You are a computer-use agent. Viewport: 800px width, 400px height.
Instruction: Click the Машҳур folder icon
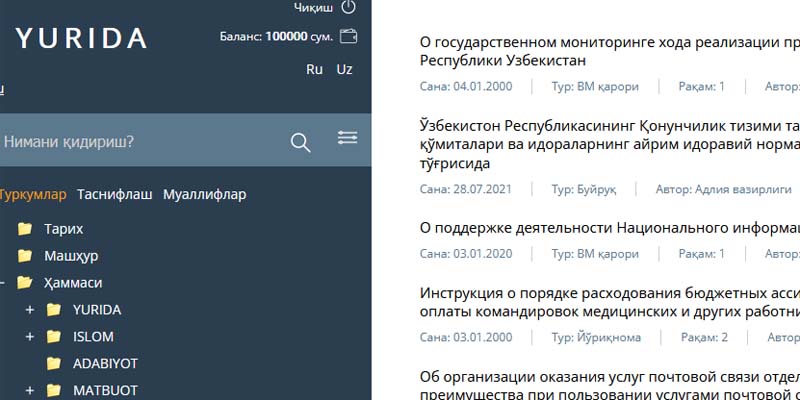coord(24,256)
